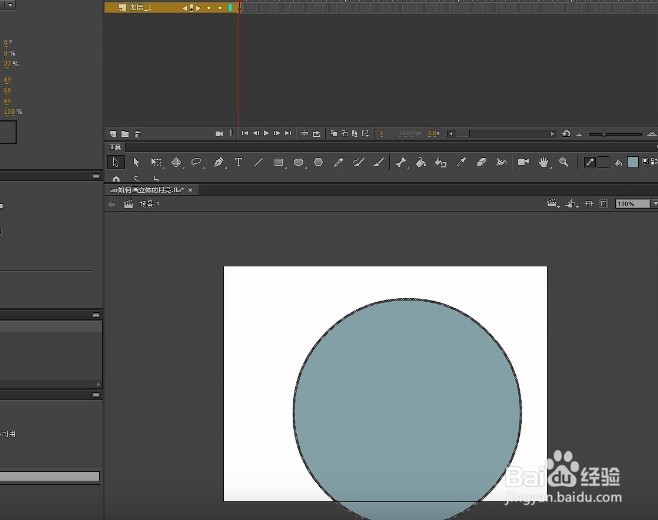Select the Paint Brush tool
The height and width of the screenshot is (520, 658).
coord(358,162)
